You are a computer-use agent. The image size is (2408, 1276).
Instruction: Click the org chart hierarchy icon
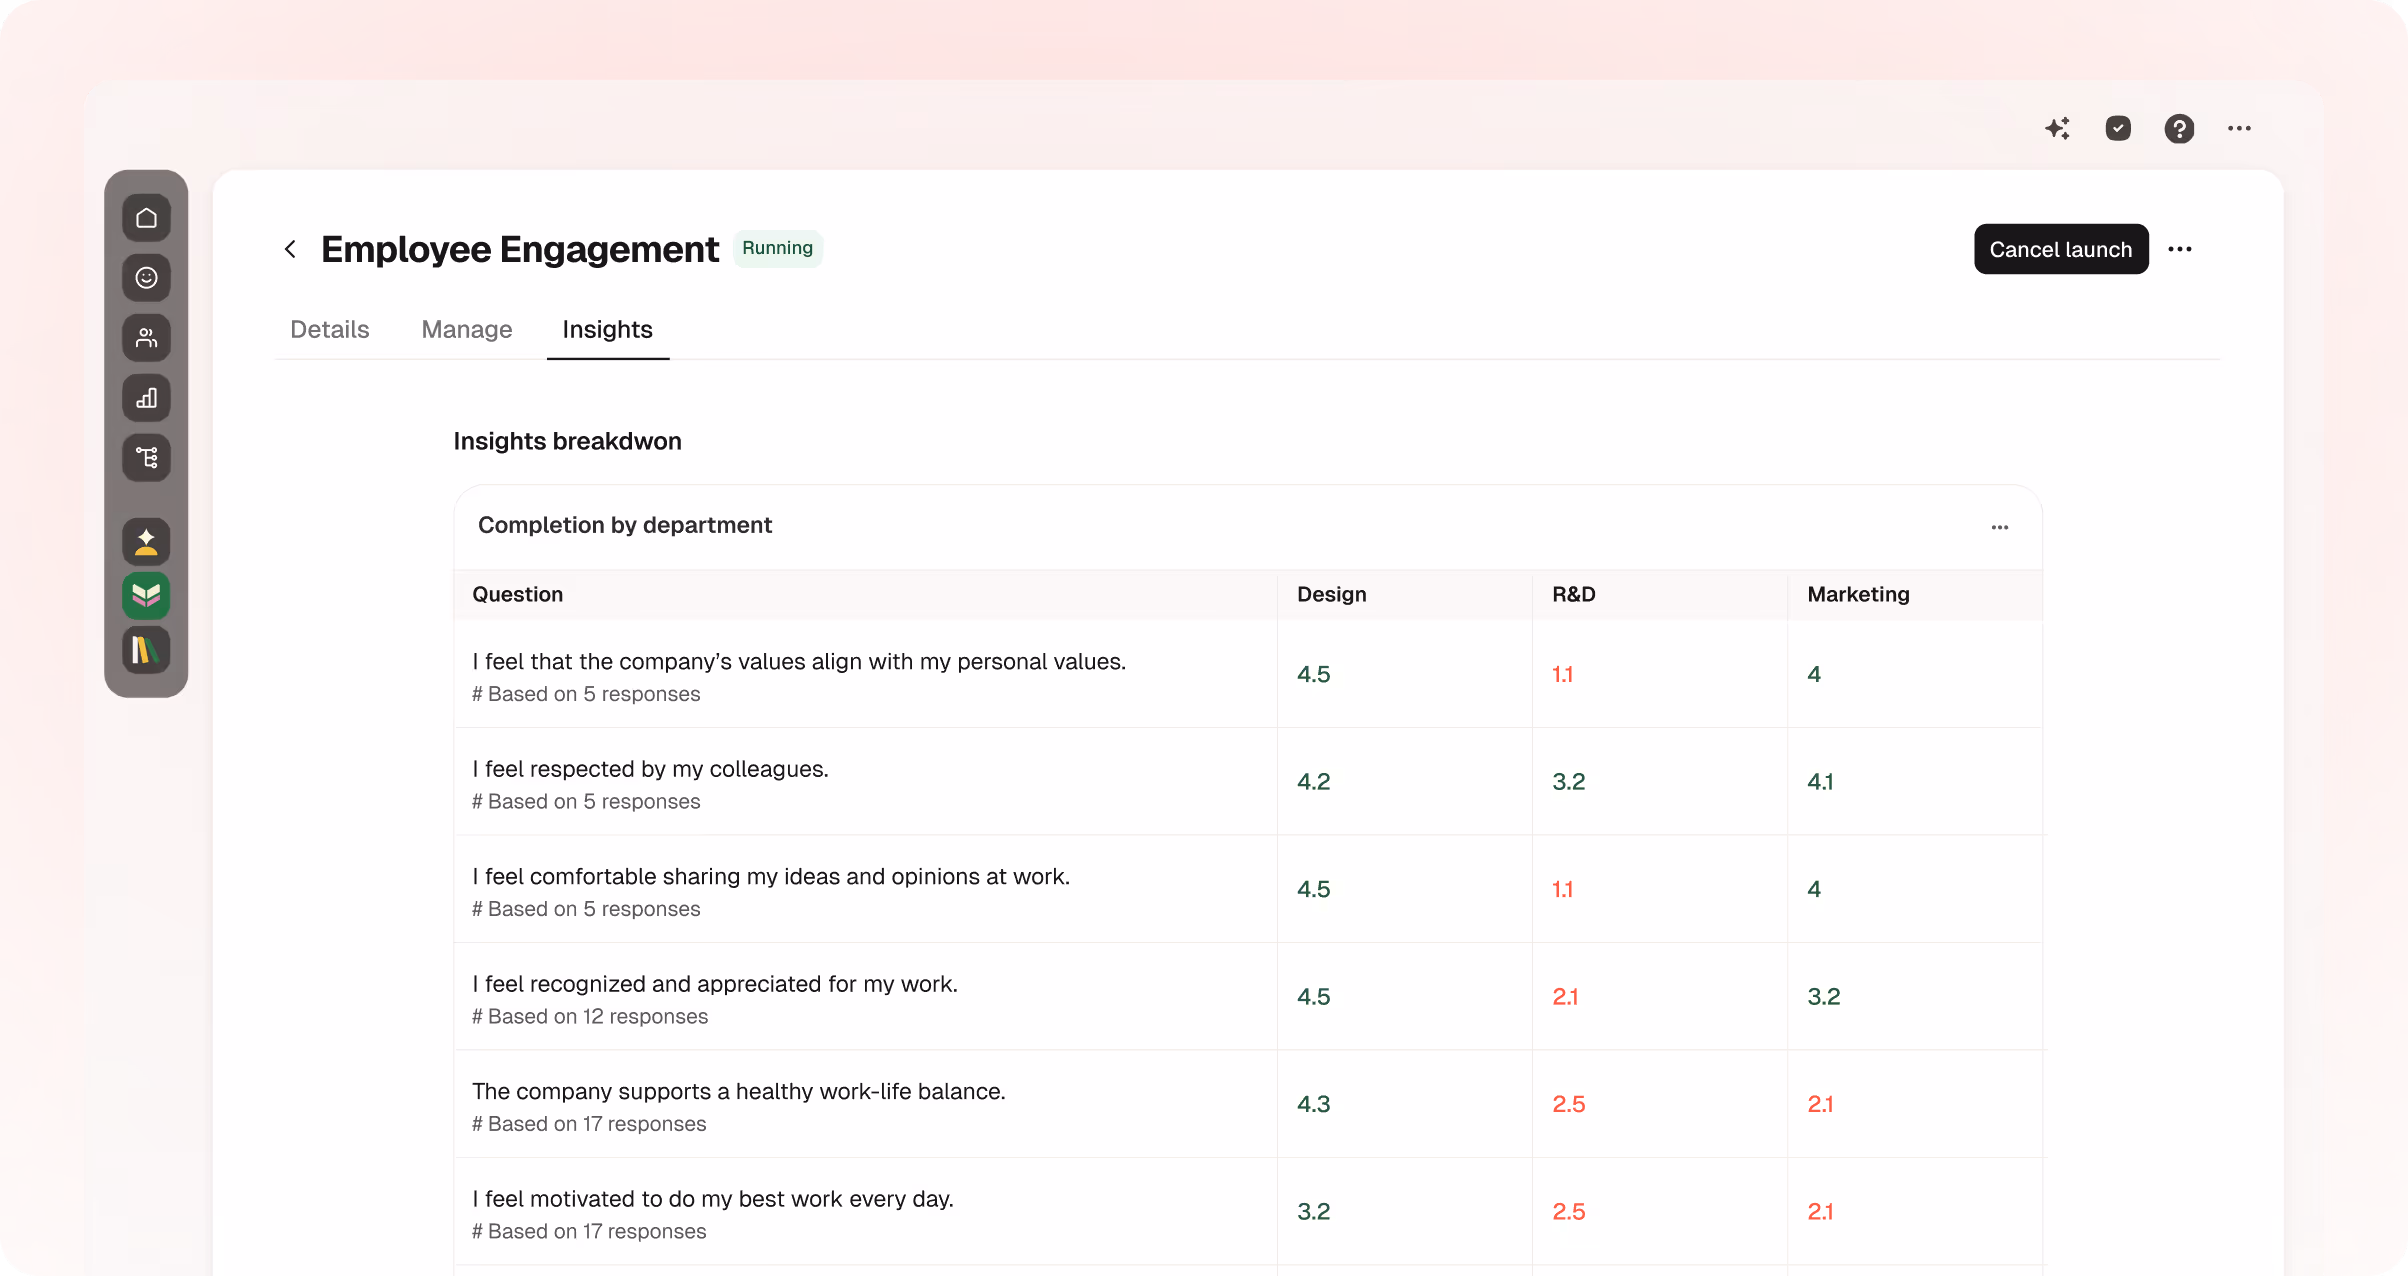coord(146,458)
